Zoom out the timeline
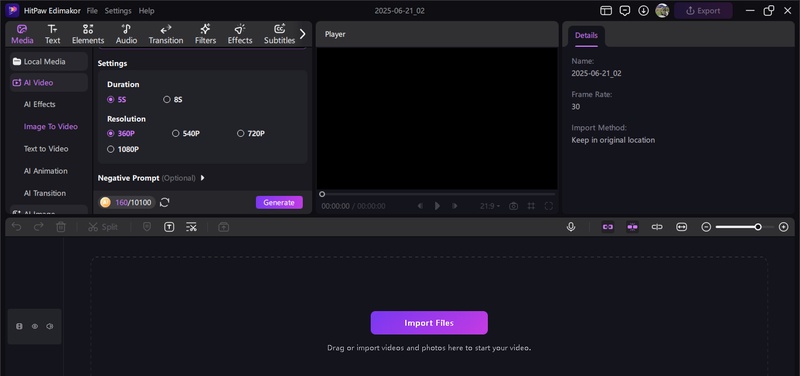 click(x=706, y=227)
